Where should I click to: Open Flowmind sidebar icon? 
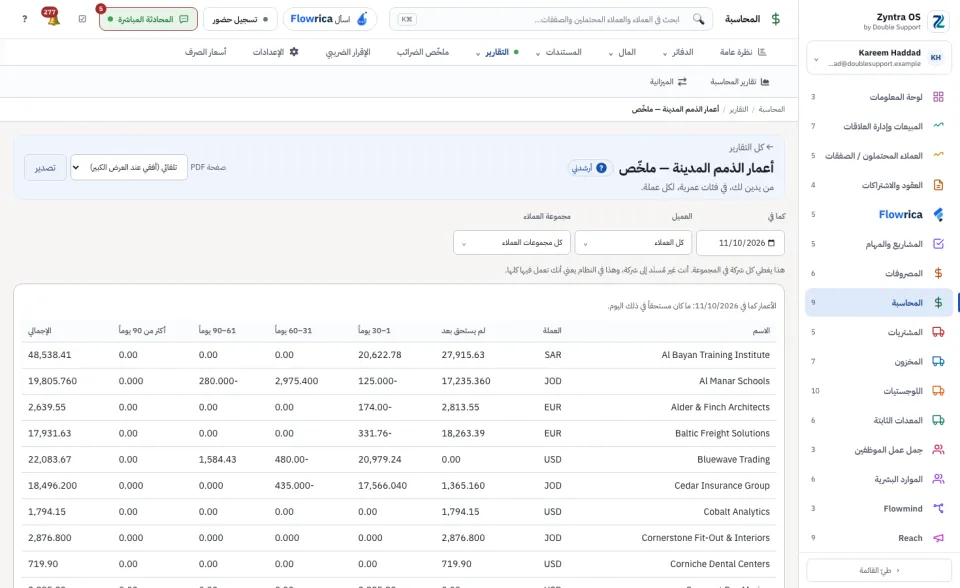(x=938, y=508)
